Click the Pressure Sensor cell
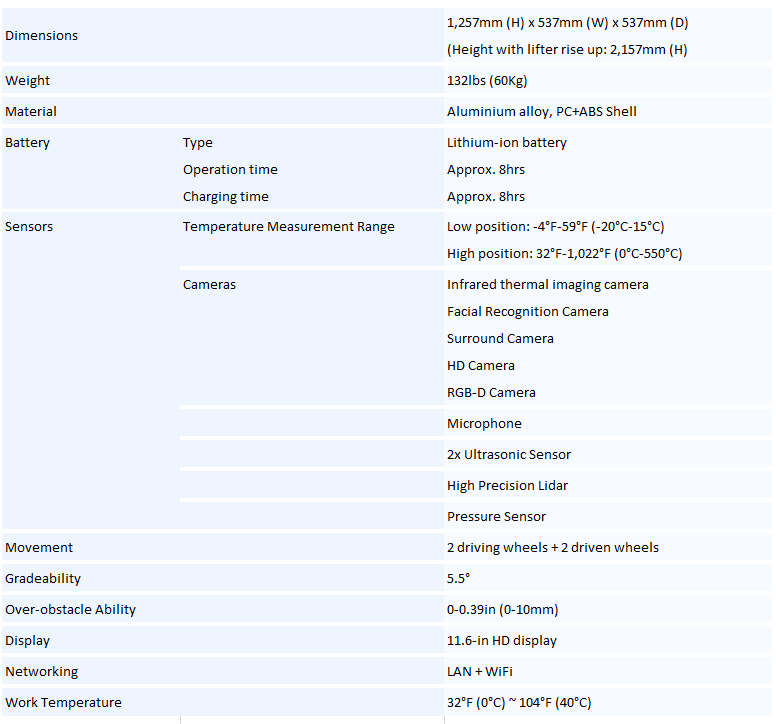This screenshot has height=724, width=776. click(496, 517)
